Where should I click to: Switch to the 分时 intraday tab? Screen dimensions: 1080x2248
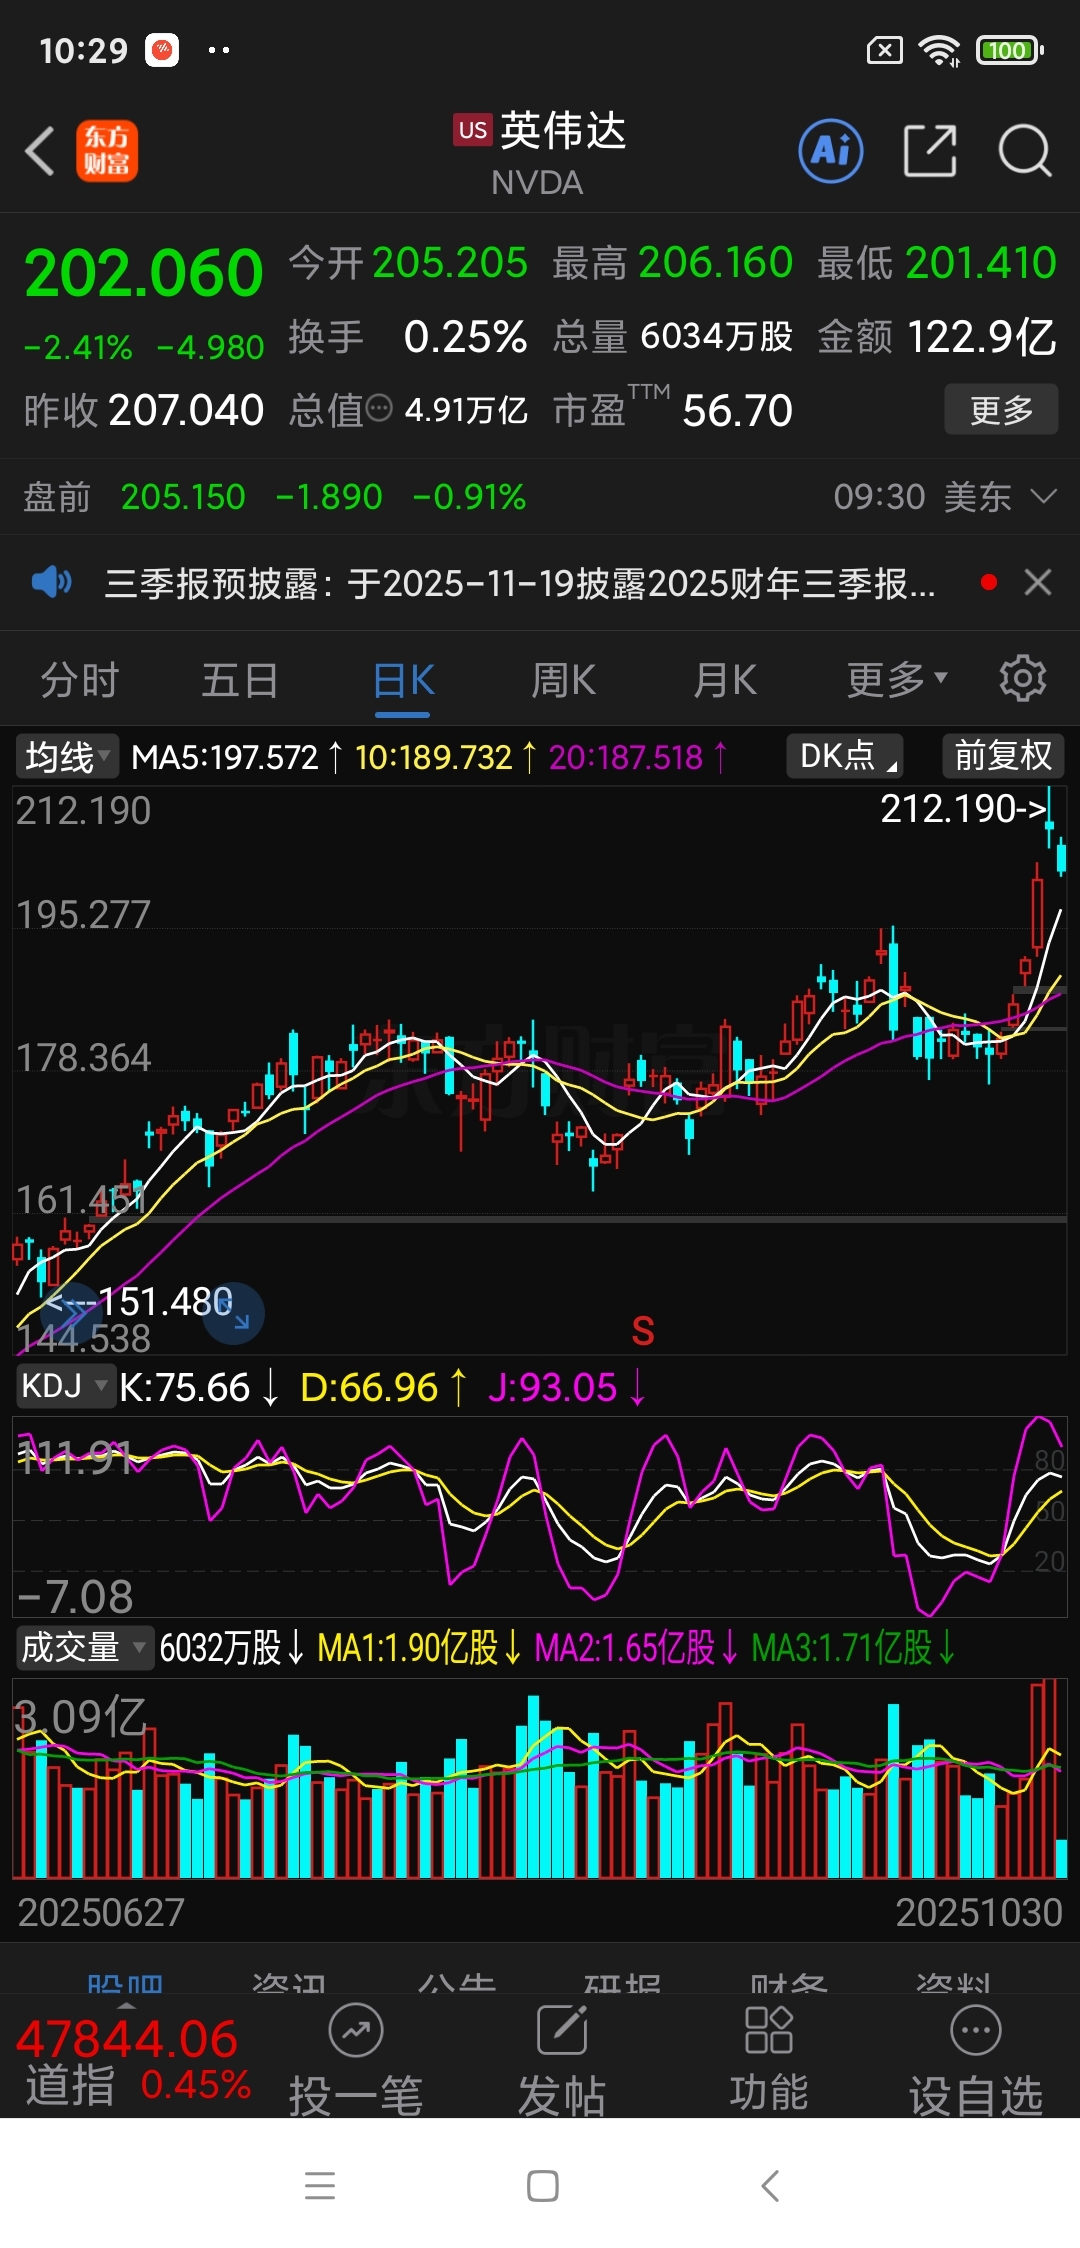(79, 680)
